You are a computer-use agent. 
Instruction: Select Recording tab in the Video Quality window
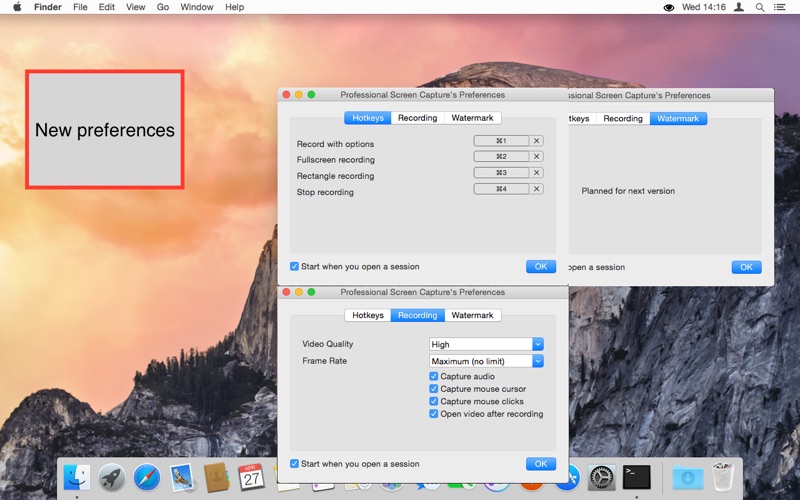(x=417, y=315)
